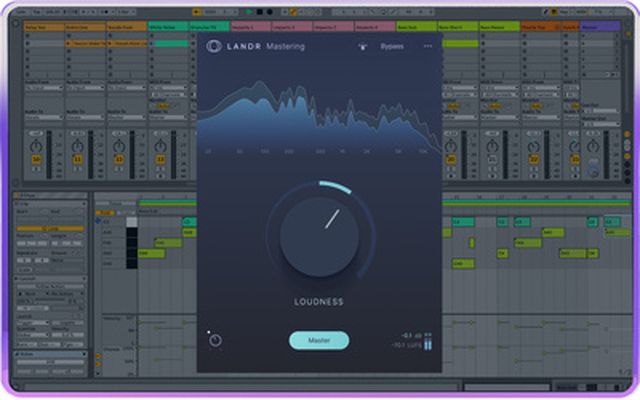The height and width of the screenshot is (400, 640).
Task: Toggle track activator 12
Action: [119, 160]
